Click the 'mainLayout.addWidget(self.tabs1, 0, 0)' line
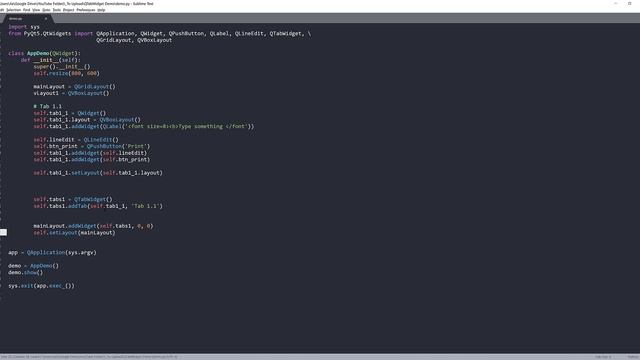 pyautogui.click(x=93, y=226)
